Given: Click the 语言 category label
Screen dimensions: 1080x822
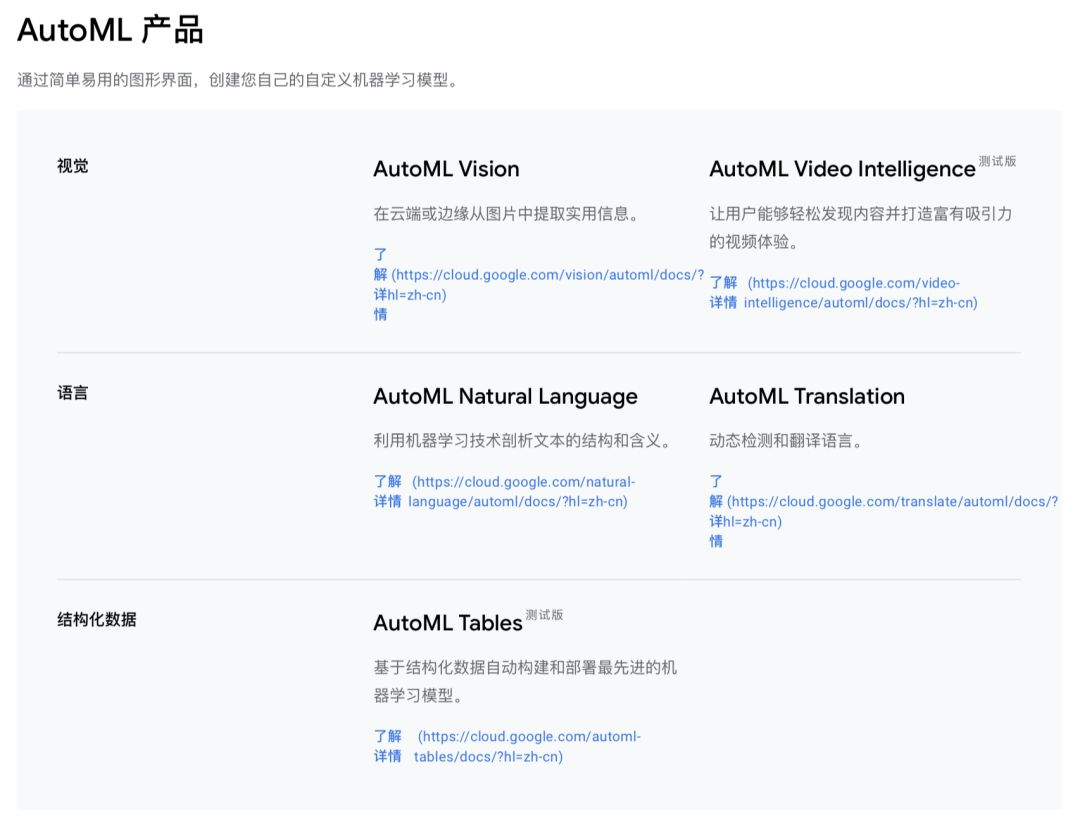Looking at the screenshot, I should (x=72, y=393).
